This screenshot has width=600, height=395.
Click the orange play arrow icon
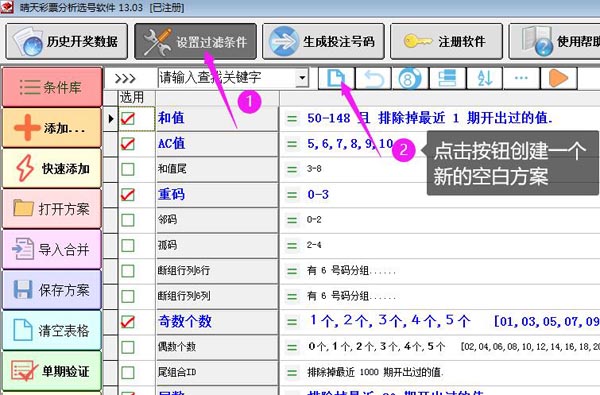tap(558, 78)
